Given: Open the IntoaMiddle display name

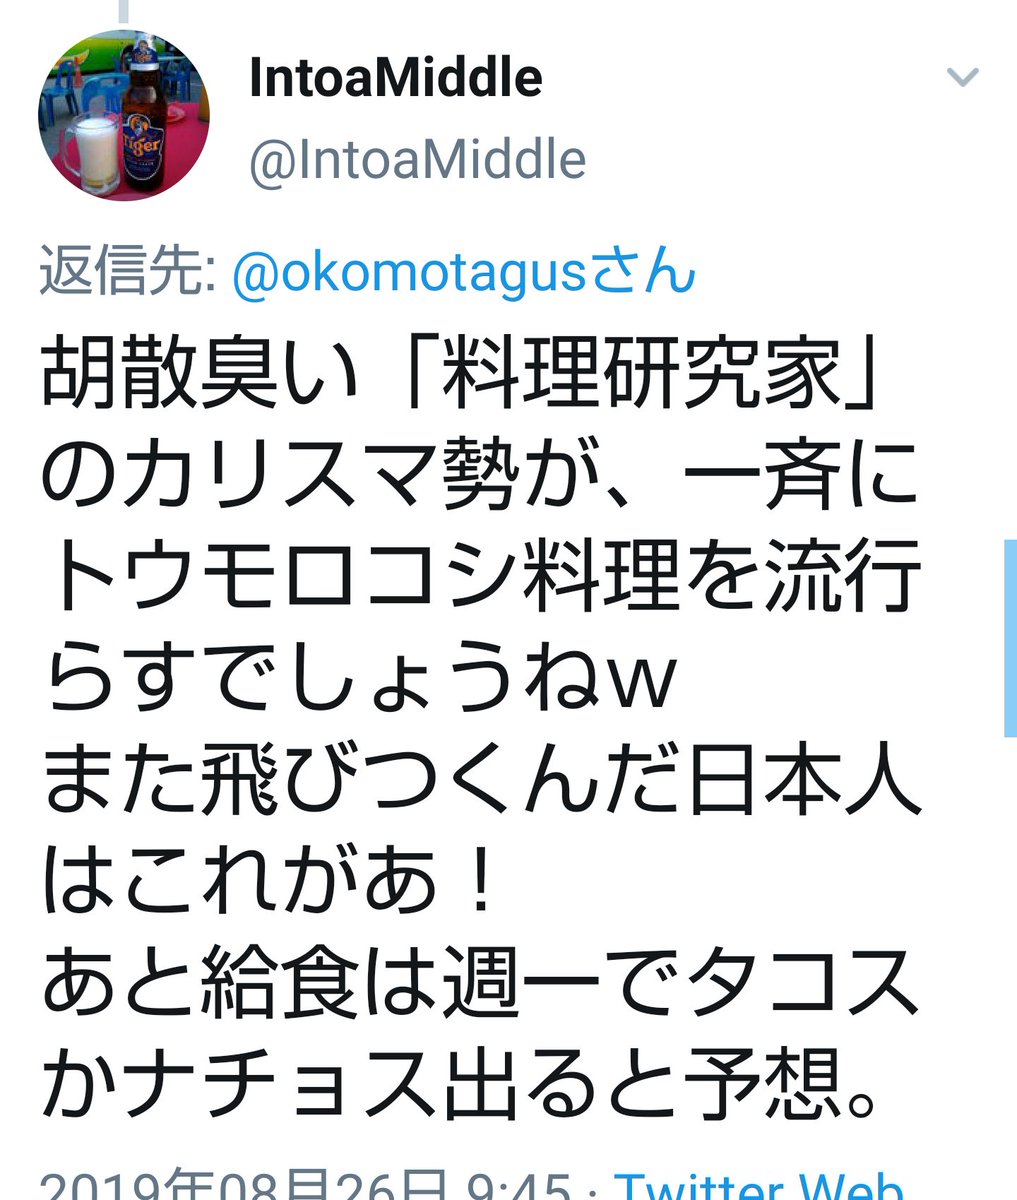Looking at the screenshot, I should (396, 77).
